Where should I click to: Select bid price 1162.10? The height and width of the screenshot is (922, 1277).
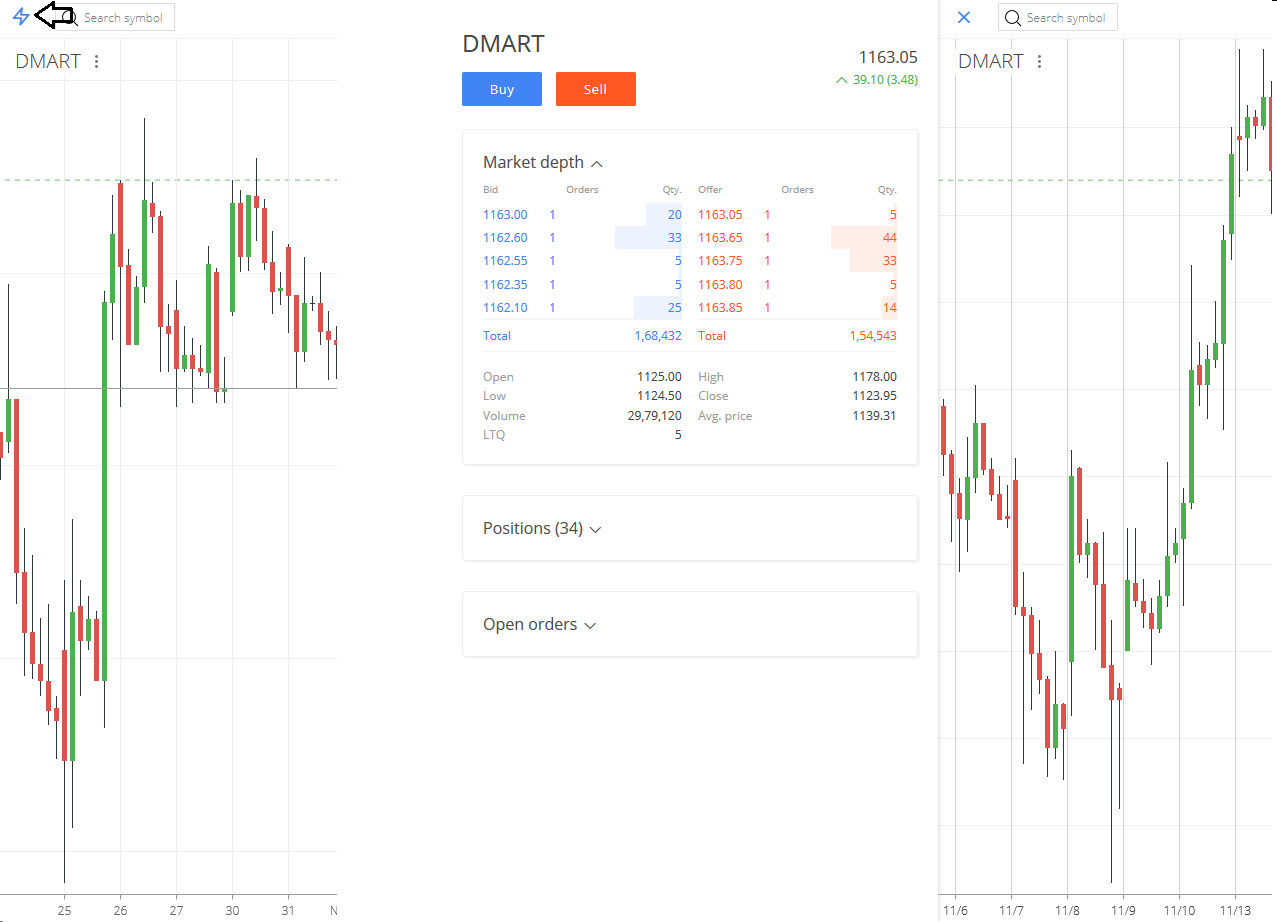pyautogui.click(x=505, y=308)
